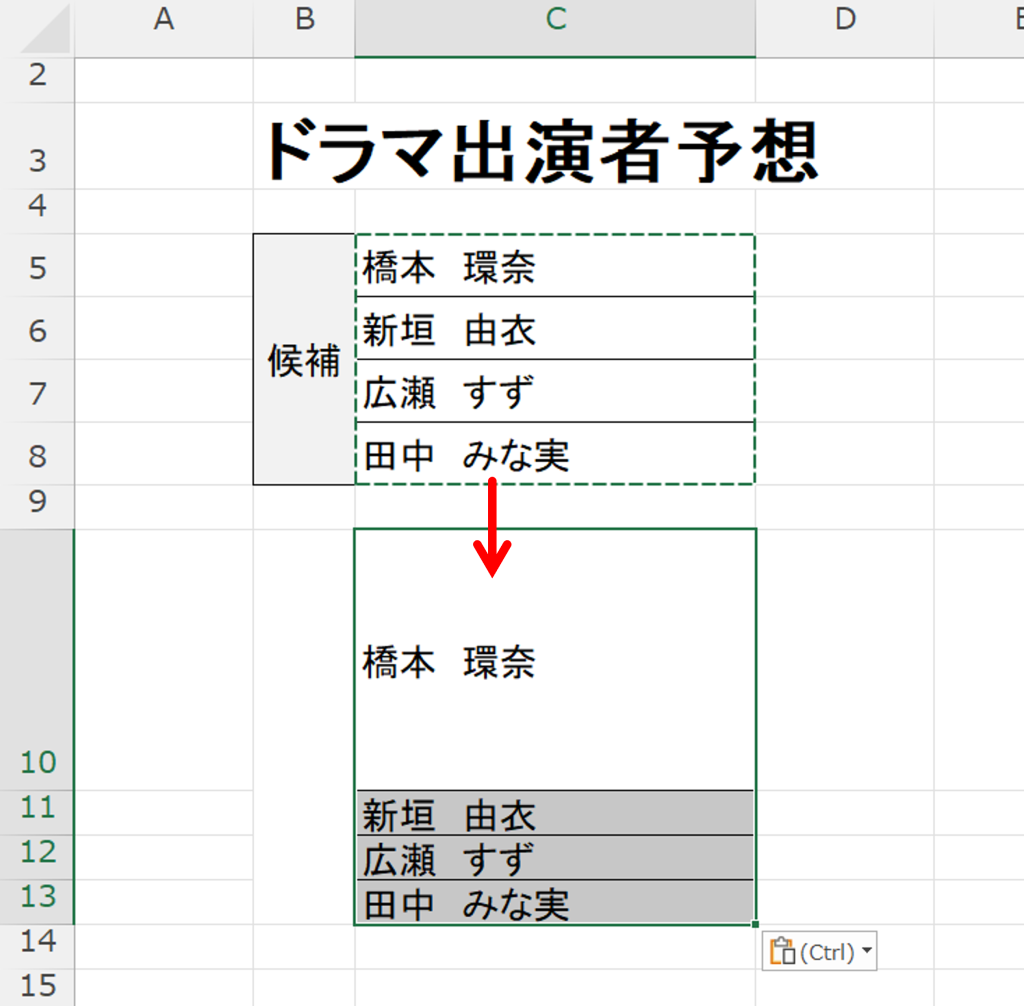Click the Paste Options clipboard icon
The image size is (1024, 1006).
782,952
